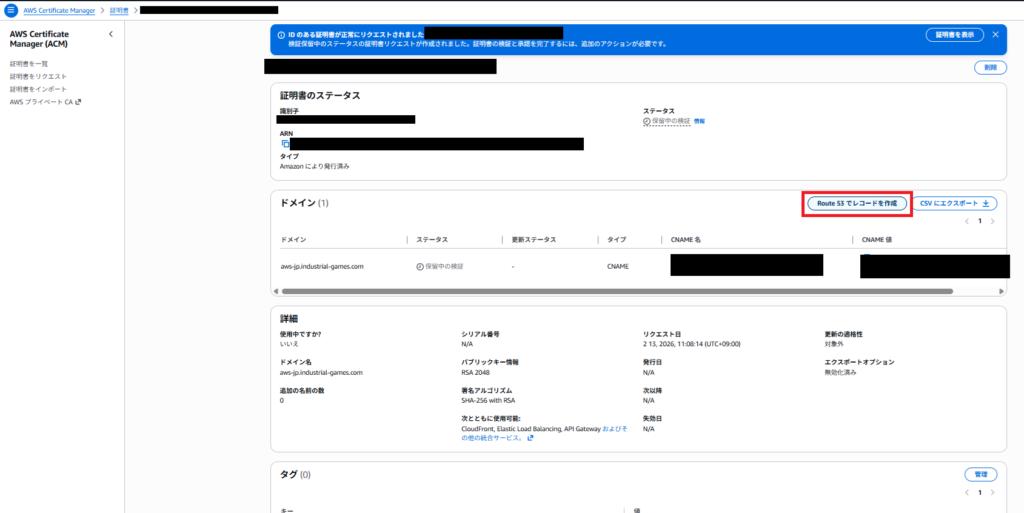Image resolution: width=1024 pixels, height=513 pixels.
Task: Select 証明書をインポート in the sidebar
Action: (38, 89)
